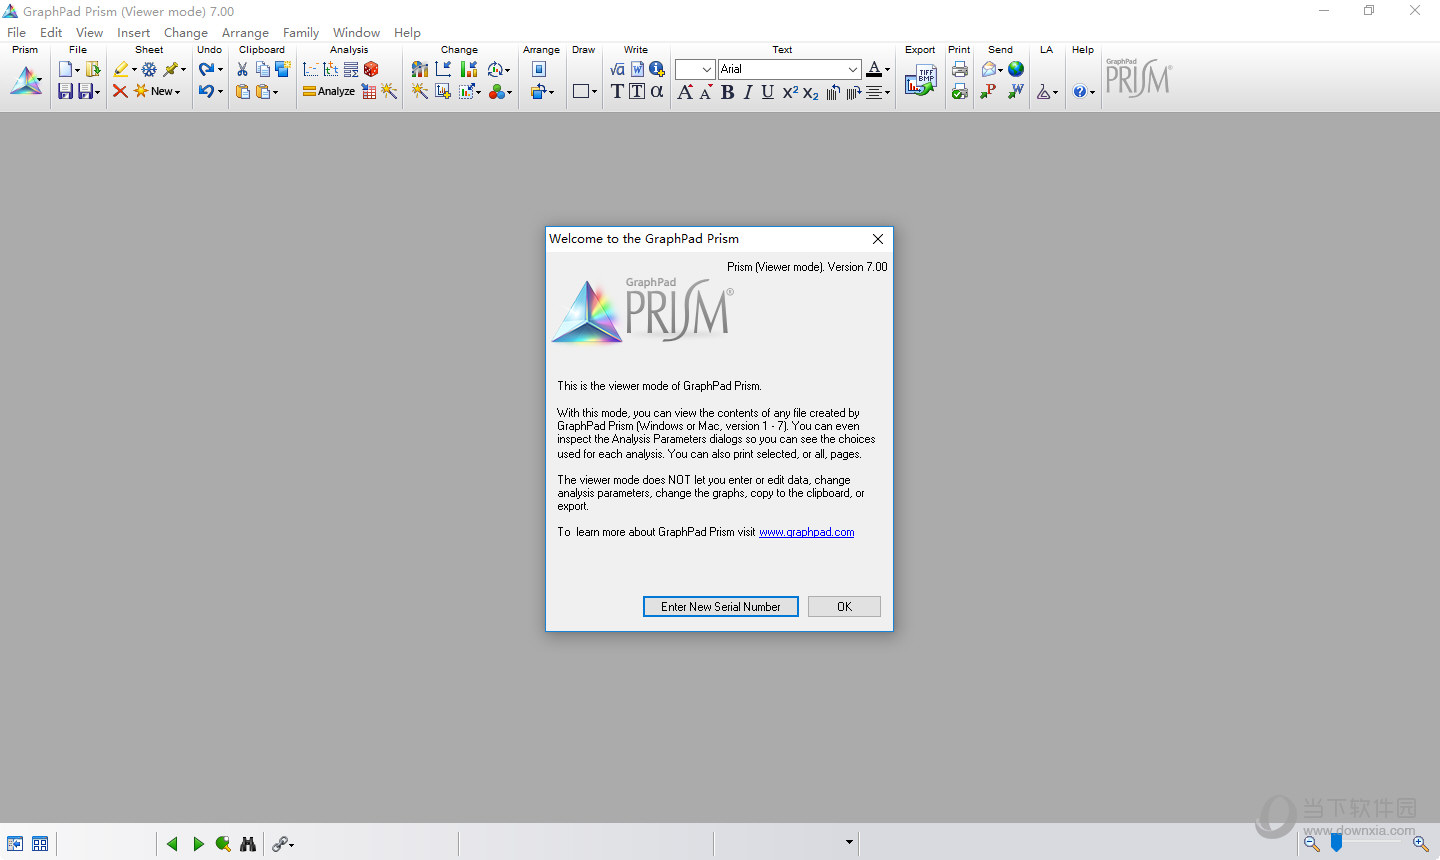Select the boxed T text box tool
Screen dimensions: 1440x860
coord(637,91)
